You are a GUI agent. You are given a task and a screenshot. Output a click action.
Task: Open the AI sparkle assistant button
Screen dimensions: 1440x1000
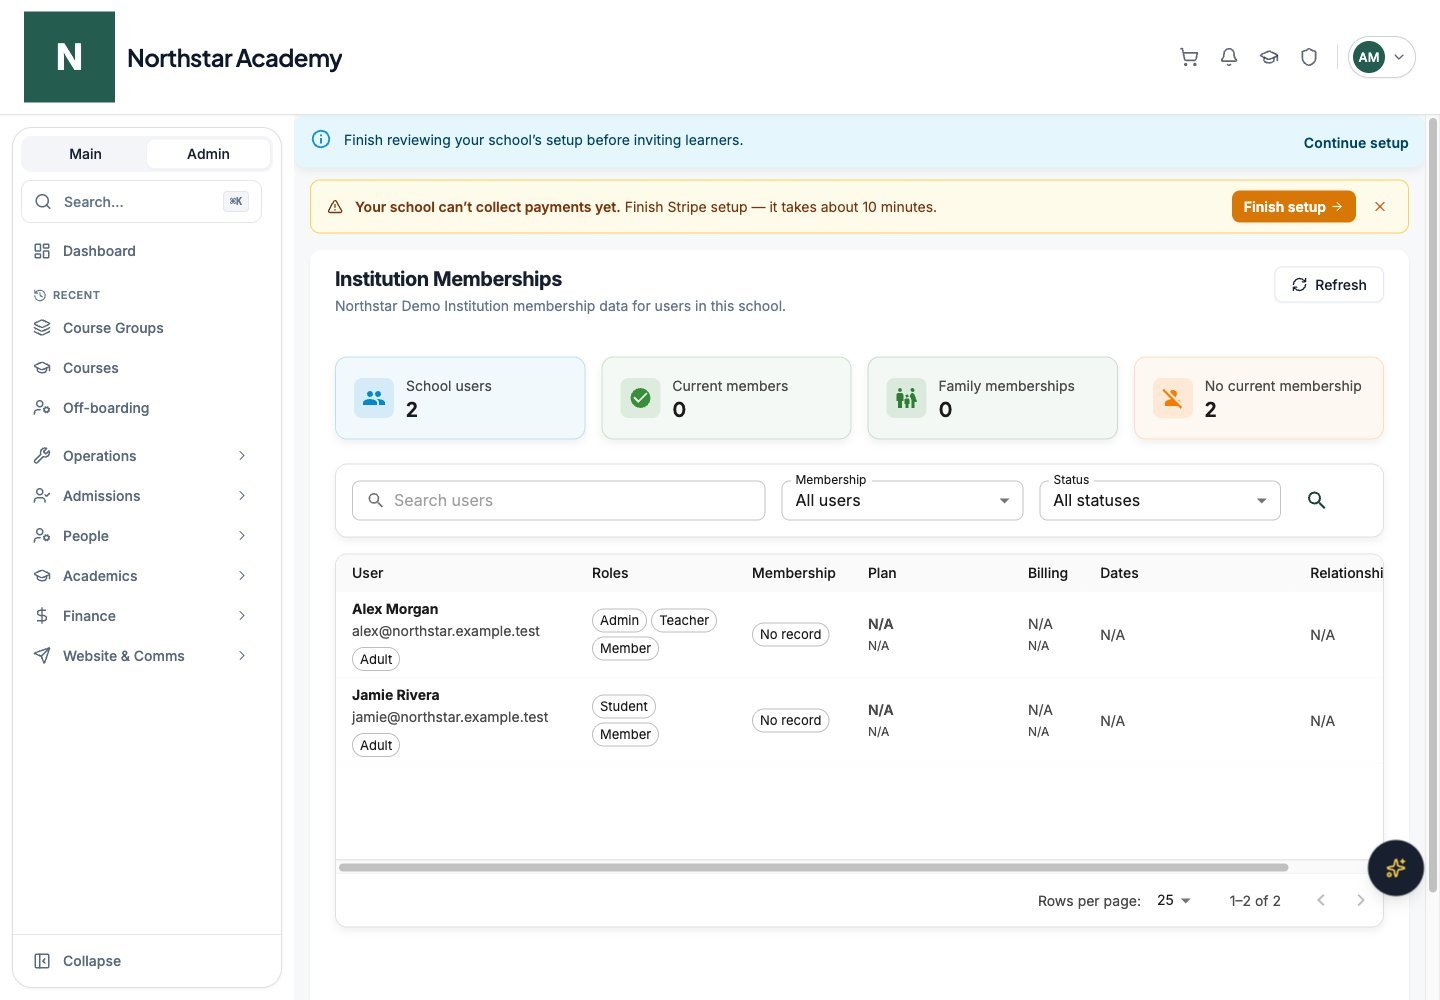pos(1395,867)
